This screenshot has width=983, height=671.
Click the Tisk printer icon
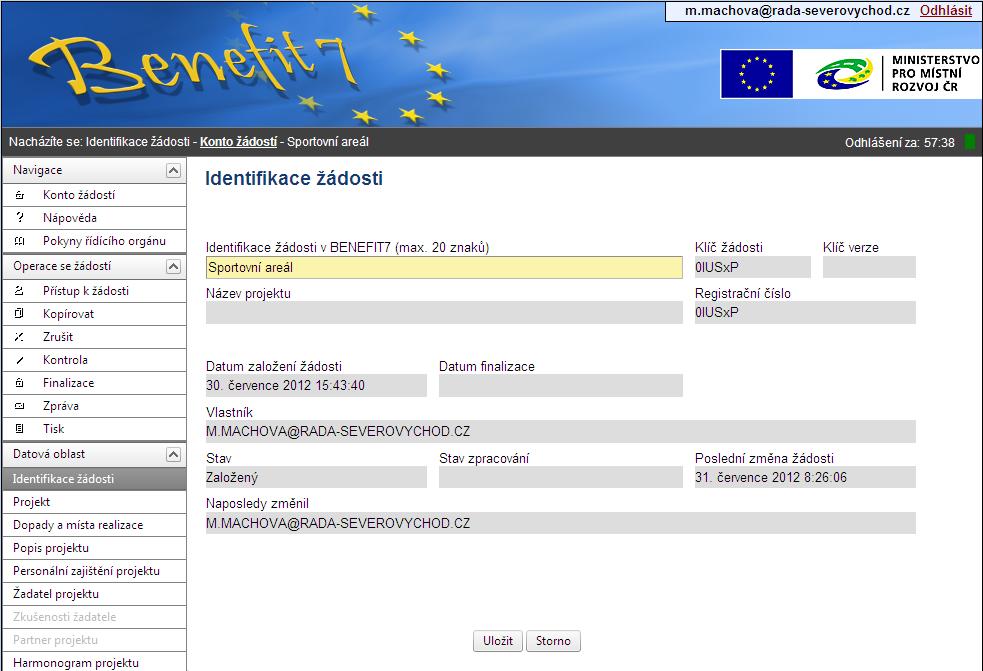19,429
